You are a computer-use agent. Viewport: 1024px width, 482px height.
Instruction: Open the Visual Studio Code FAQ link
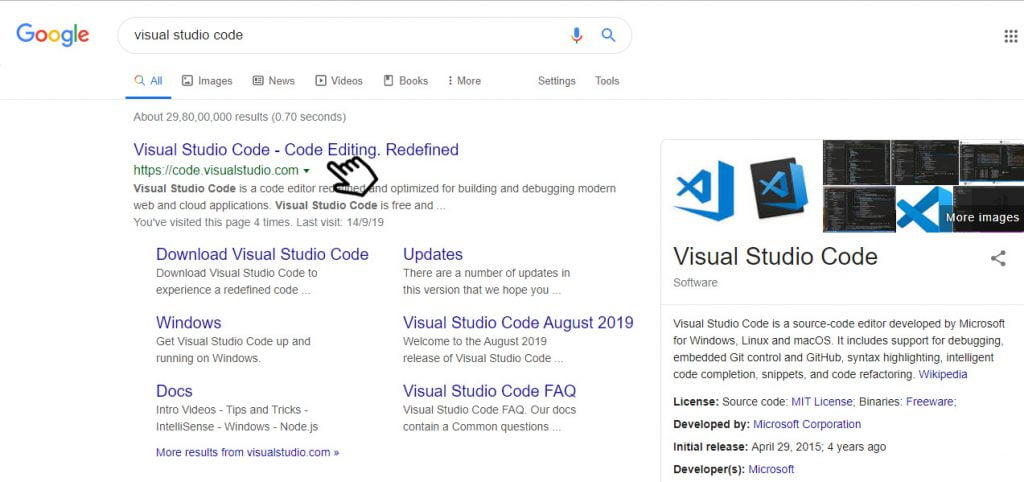point(489,391)
